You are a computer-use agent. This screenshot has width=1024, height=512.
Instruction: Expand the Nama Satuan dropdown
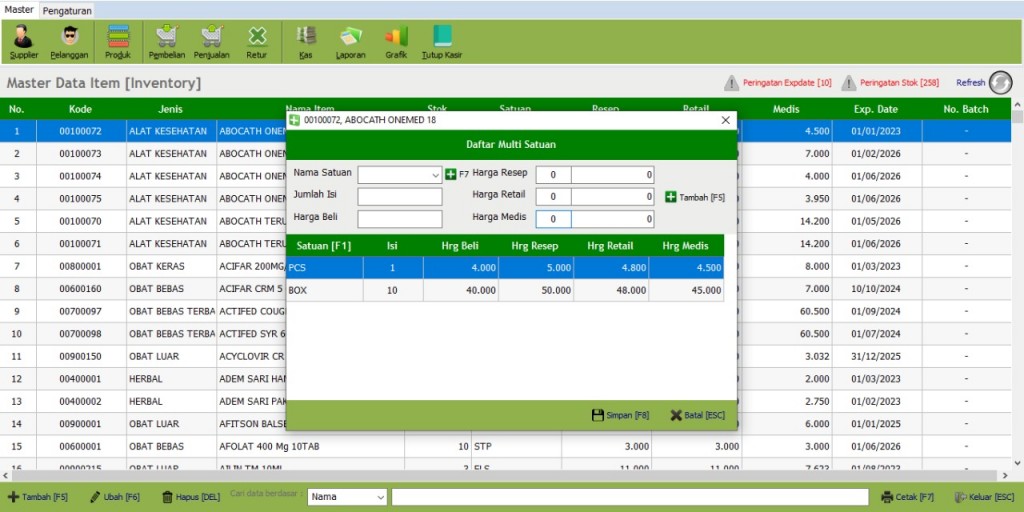click(435, 175)
